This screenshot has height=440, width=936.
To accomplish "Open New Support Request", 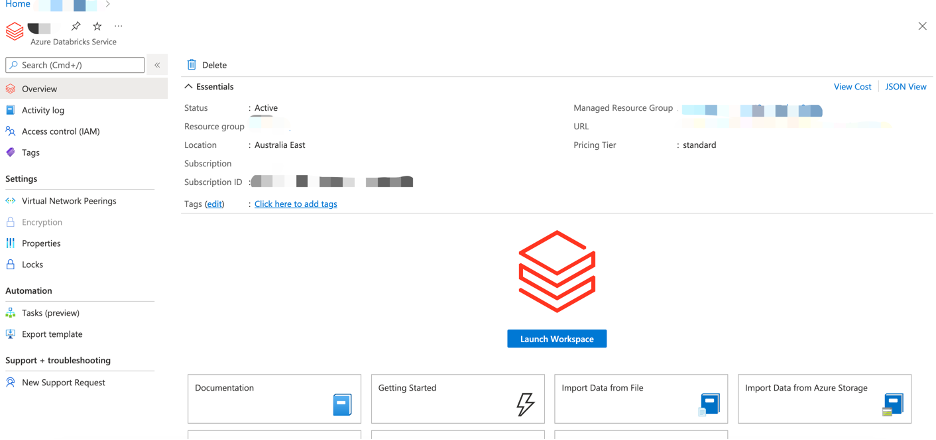I will (63, 383).
